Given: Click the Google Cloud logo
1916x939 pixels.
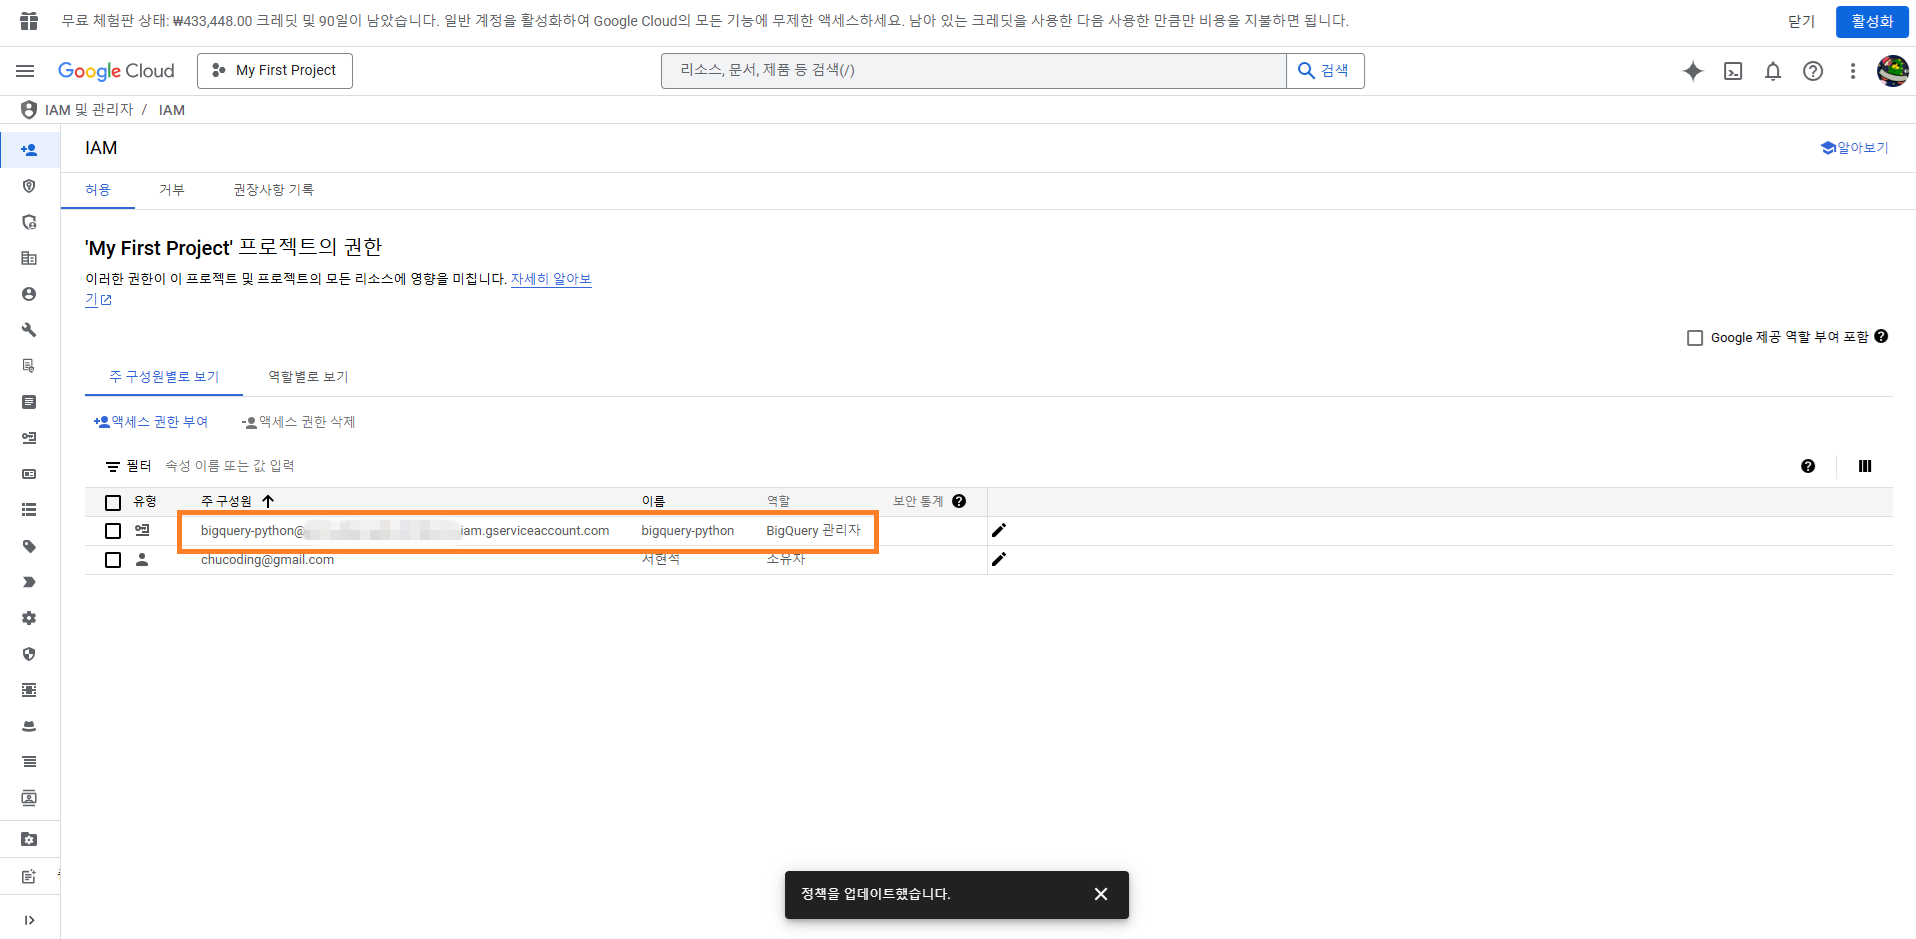Looking at the screenshot, I should click(116, 71).
